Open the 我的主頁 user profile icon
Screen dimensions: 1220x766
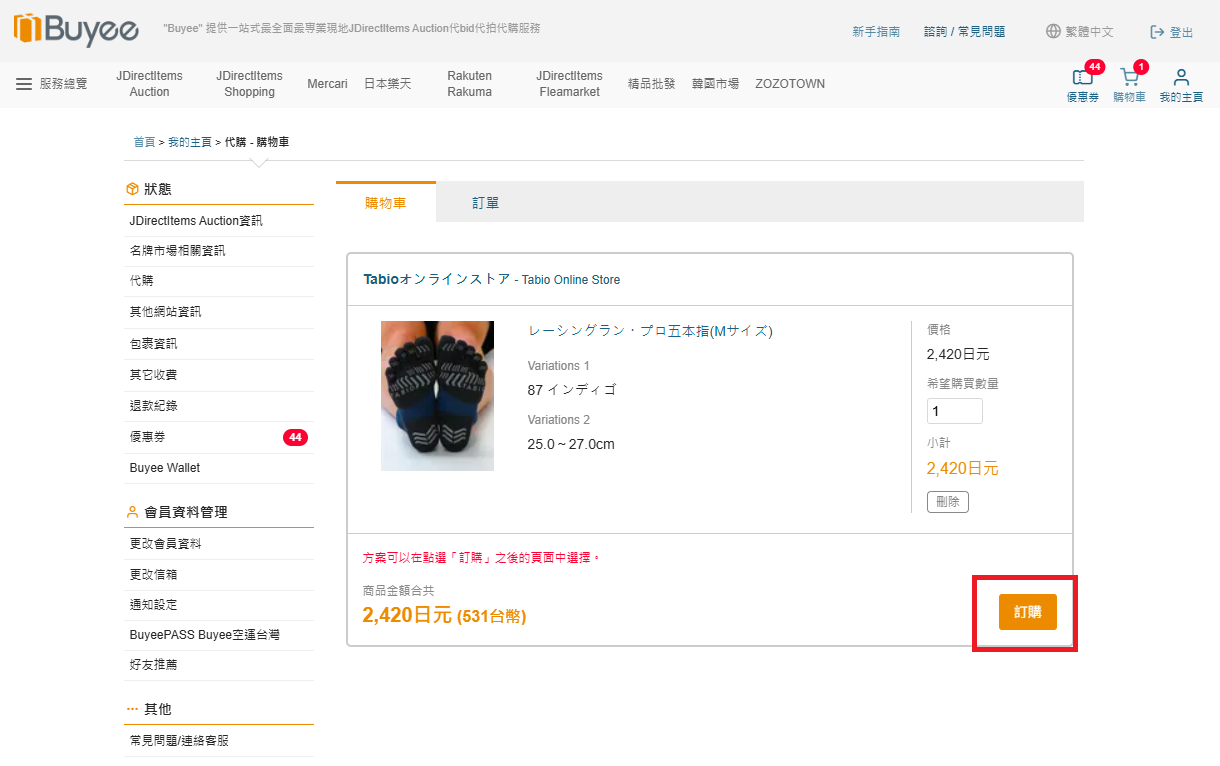pos(1181,77)
